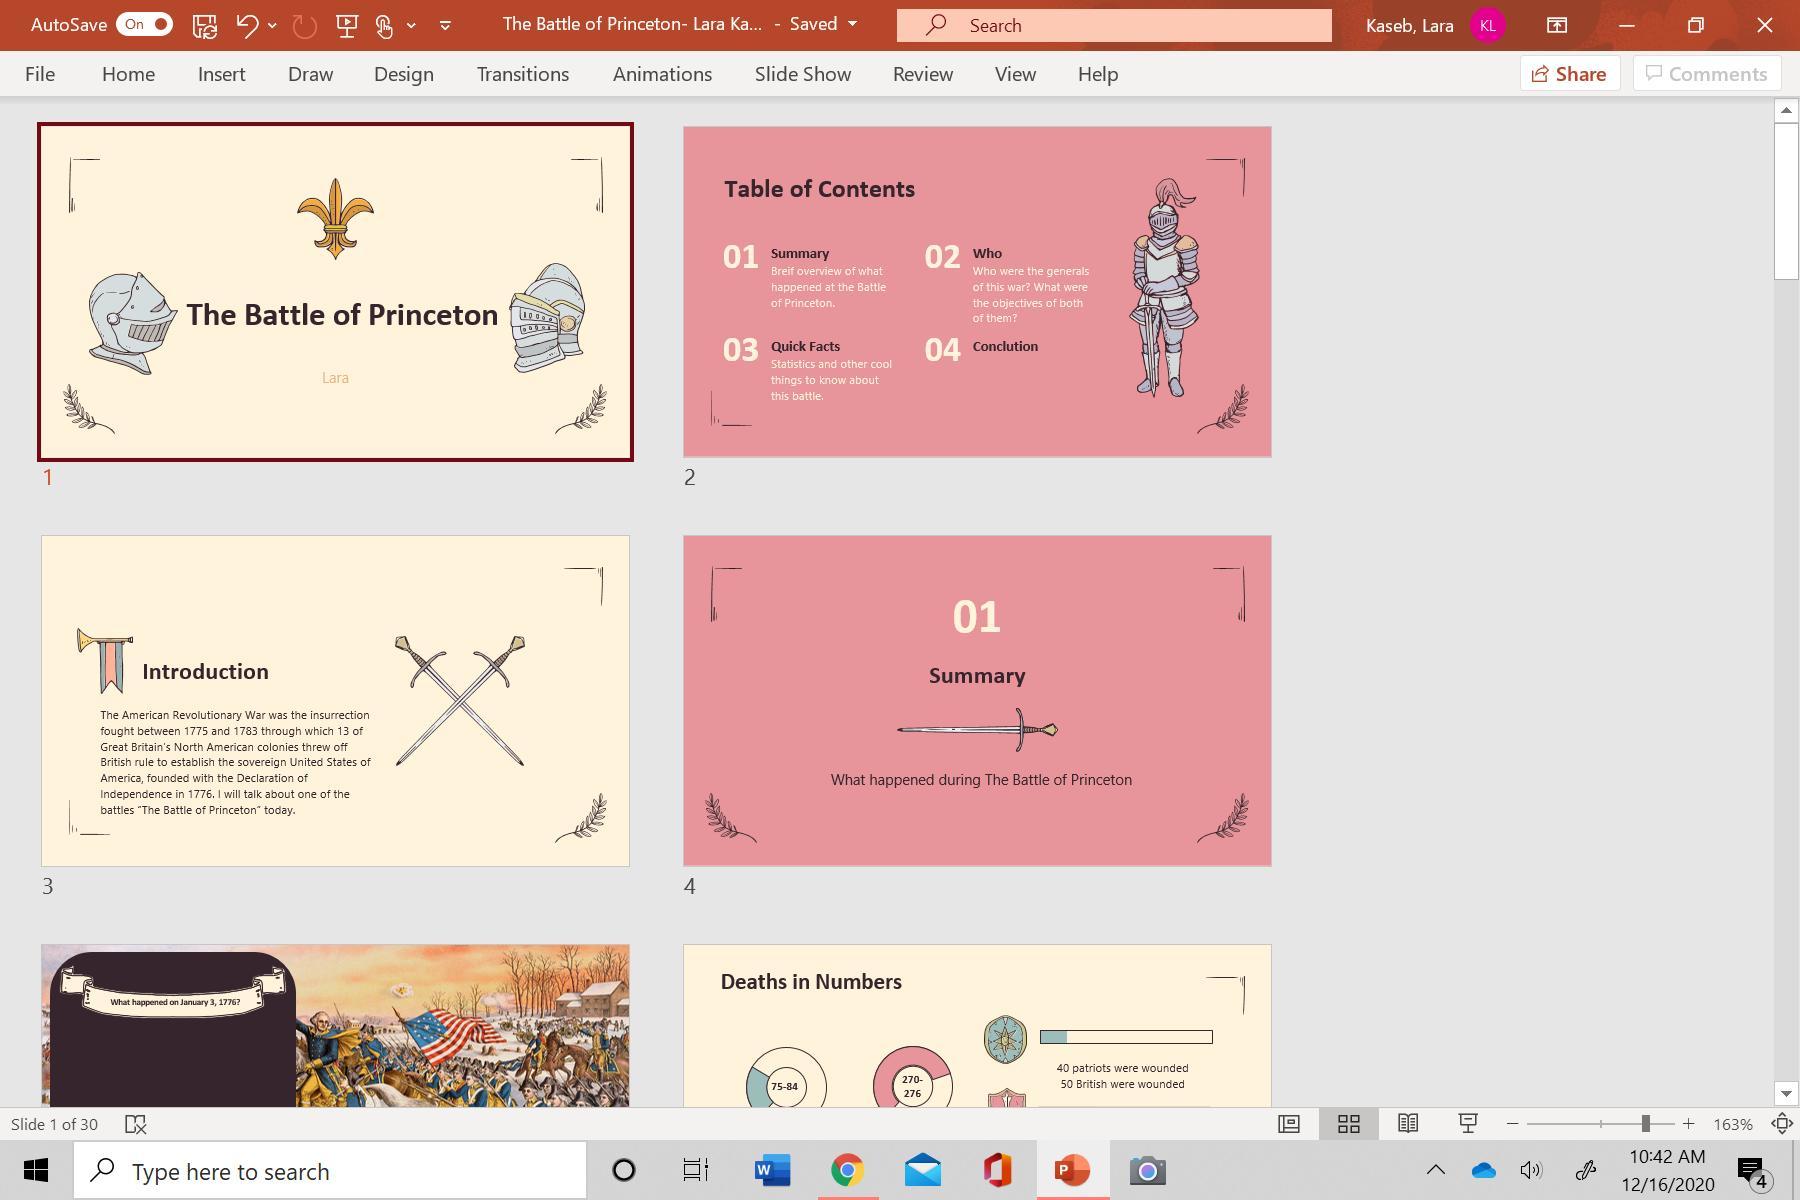The image size is (1800, 1200).
Task: Open Customize Quick Access Toolbar dropdown
Action: click(x=445, y=25)
